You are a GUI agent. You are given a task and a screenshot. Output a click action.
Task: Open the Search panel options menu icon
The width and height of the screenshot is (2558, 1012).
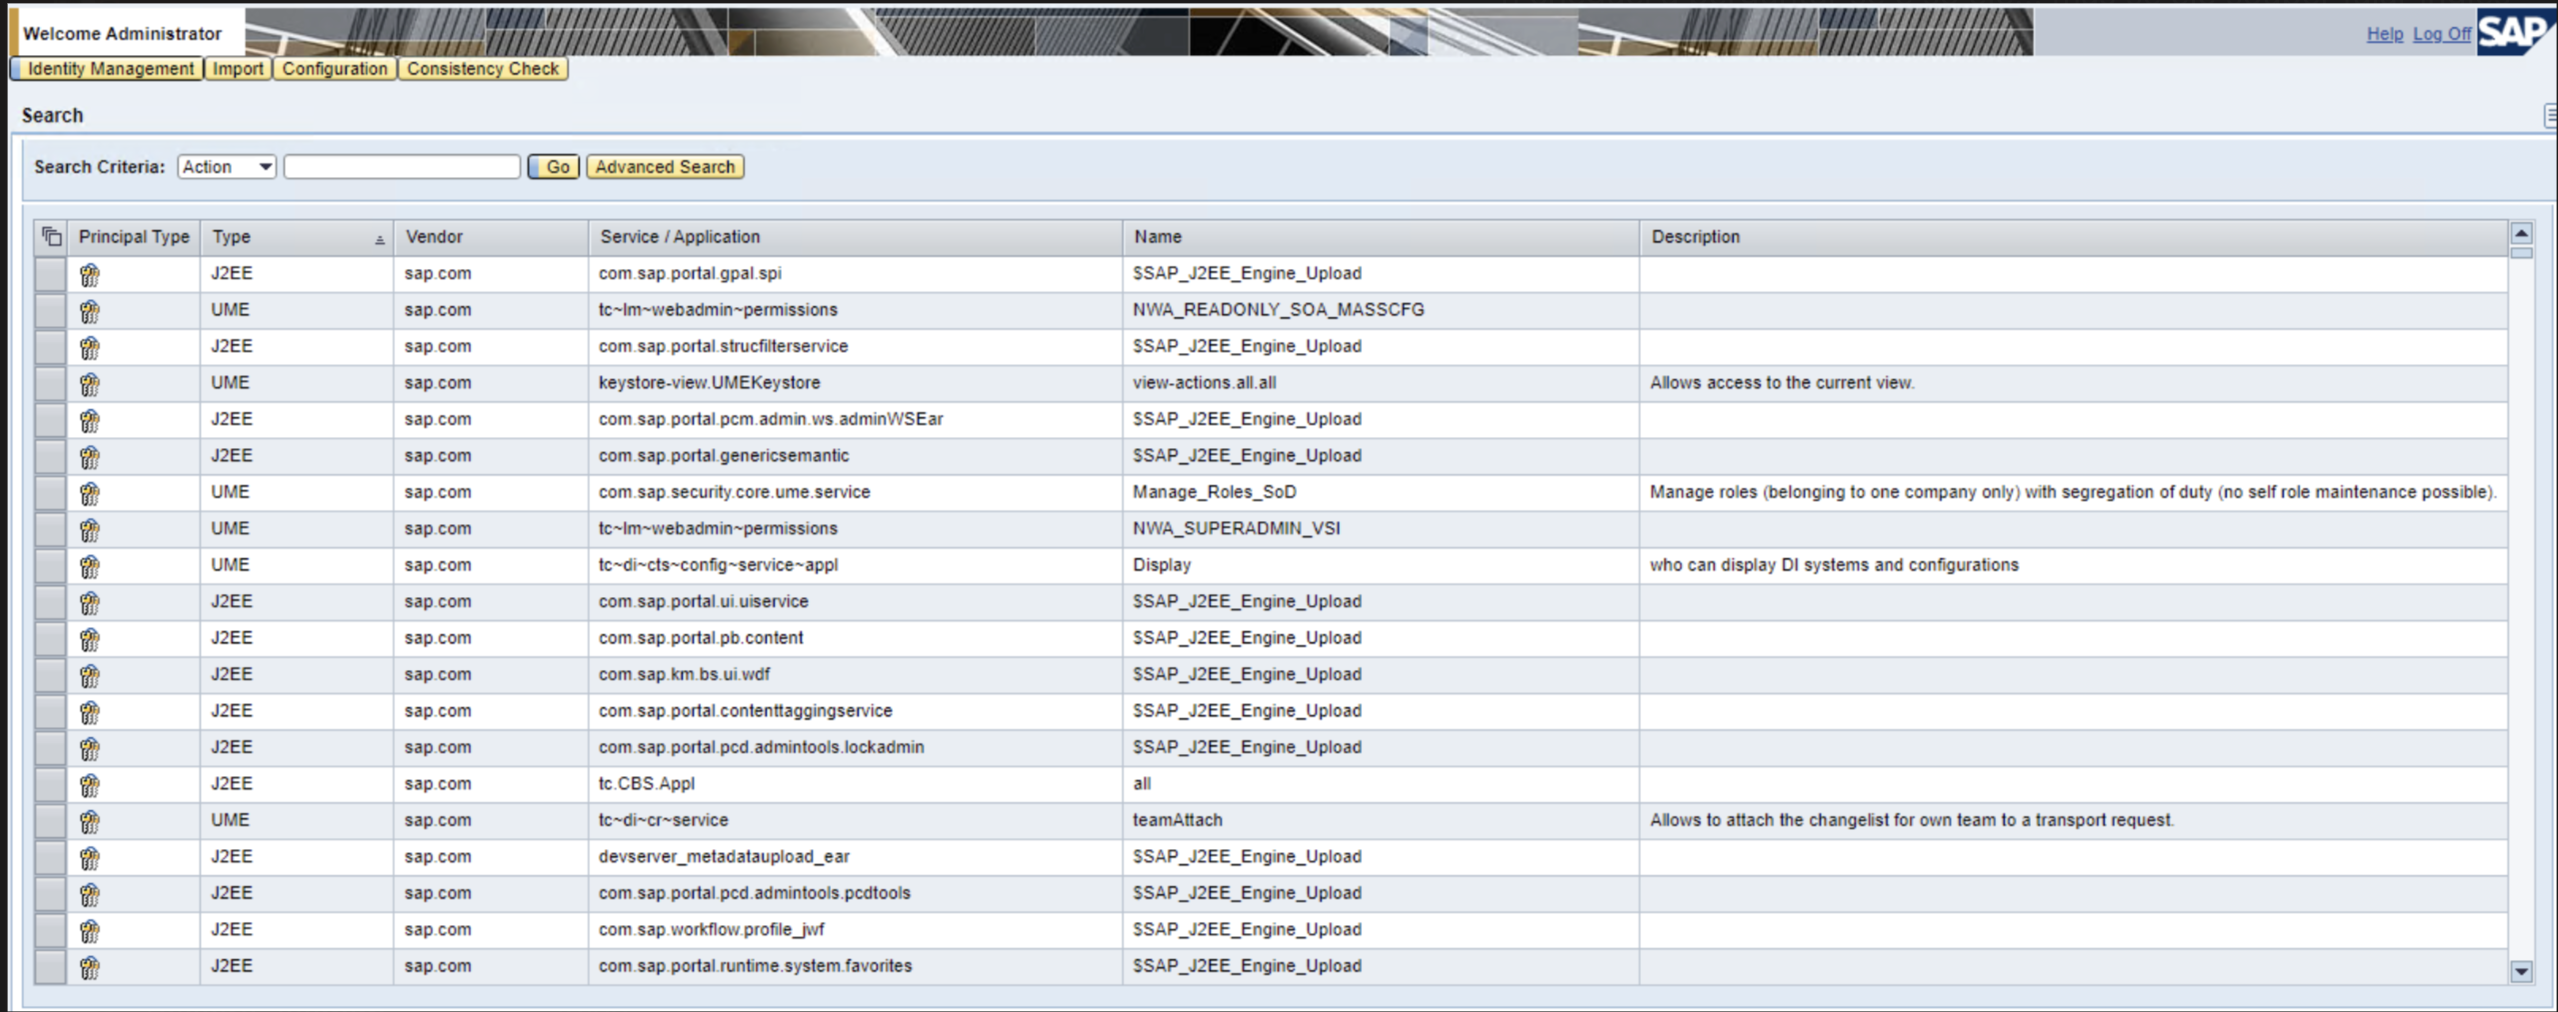click(2550, 116)
